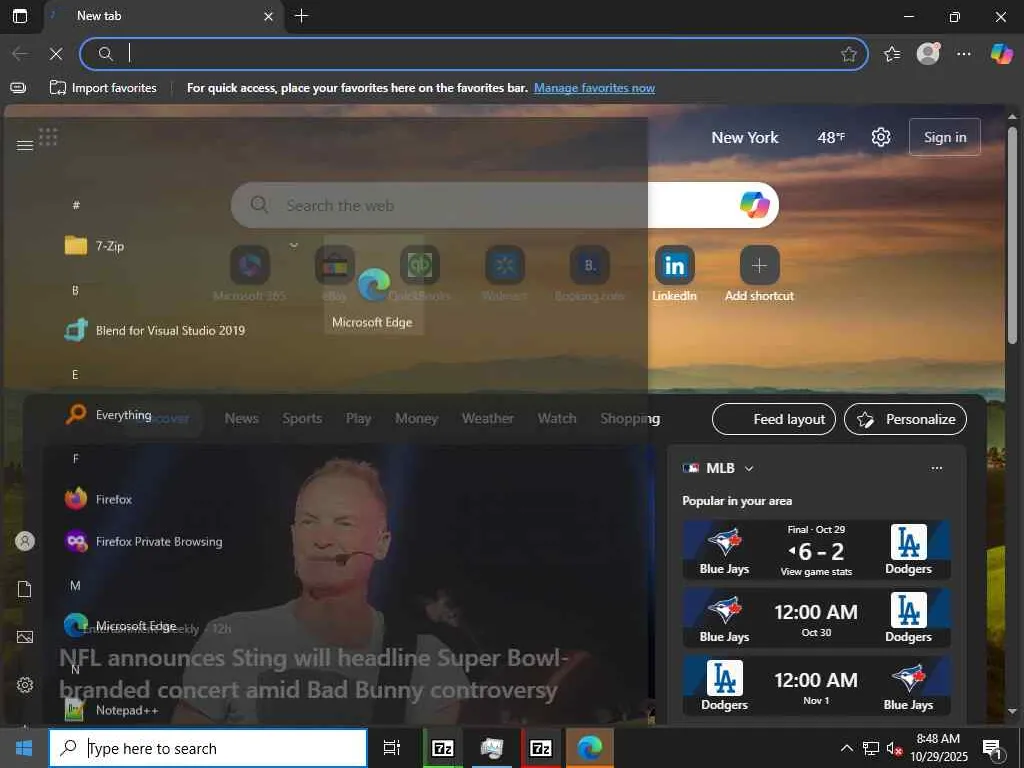Open Start menu user account icon
Screen dimensions: 1024x768
[25, 541]
